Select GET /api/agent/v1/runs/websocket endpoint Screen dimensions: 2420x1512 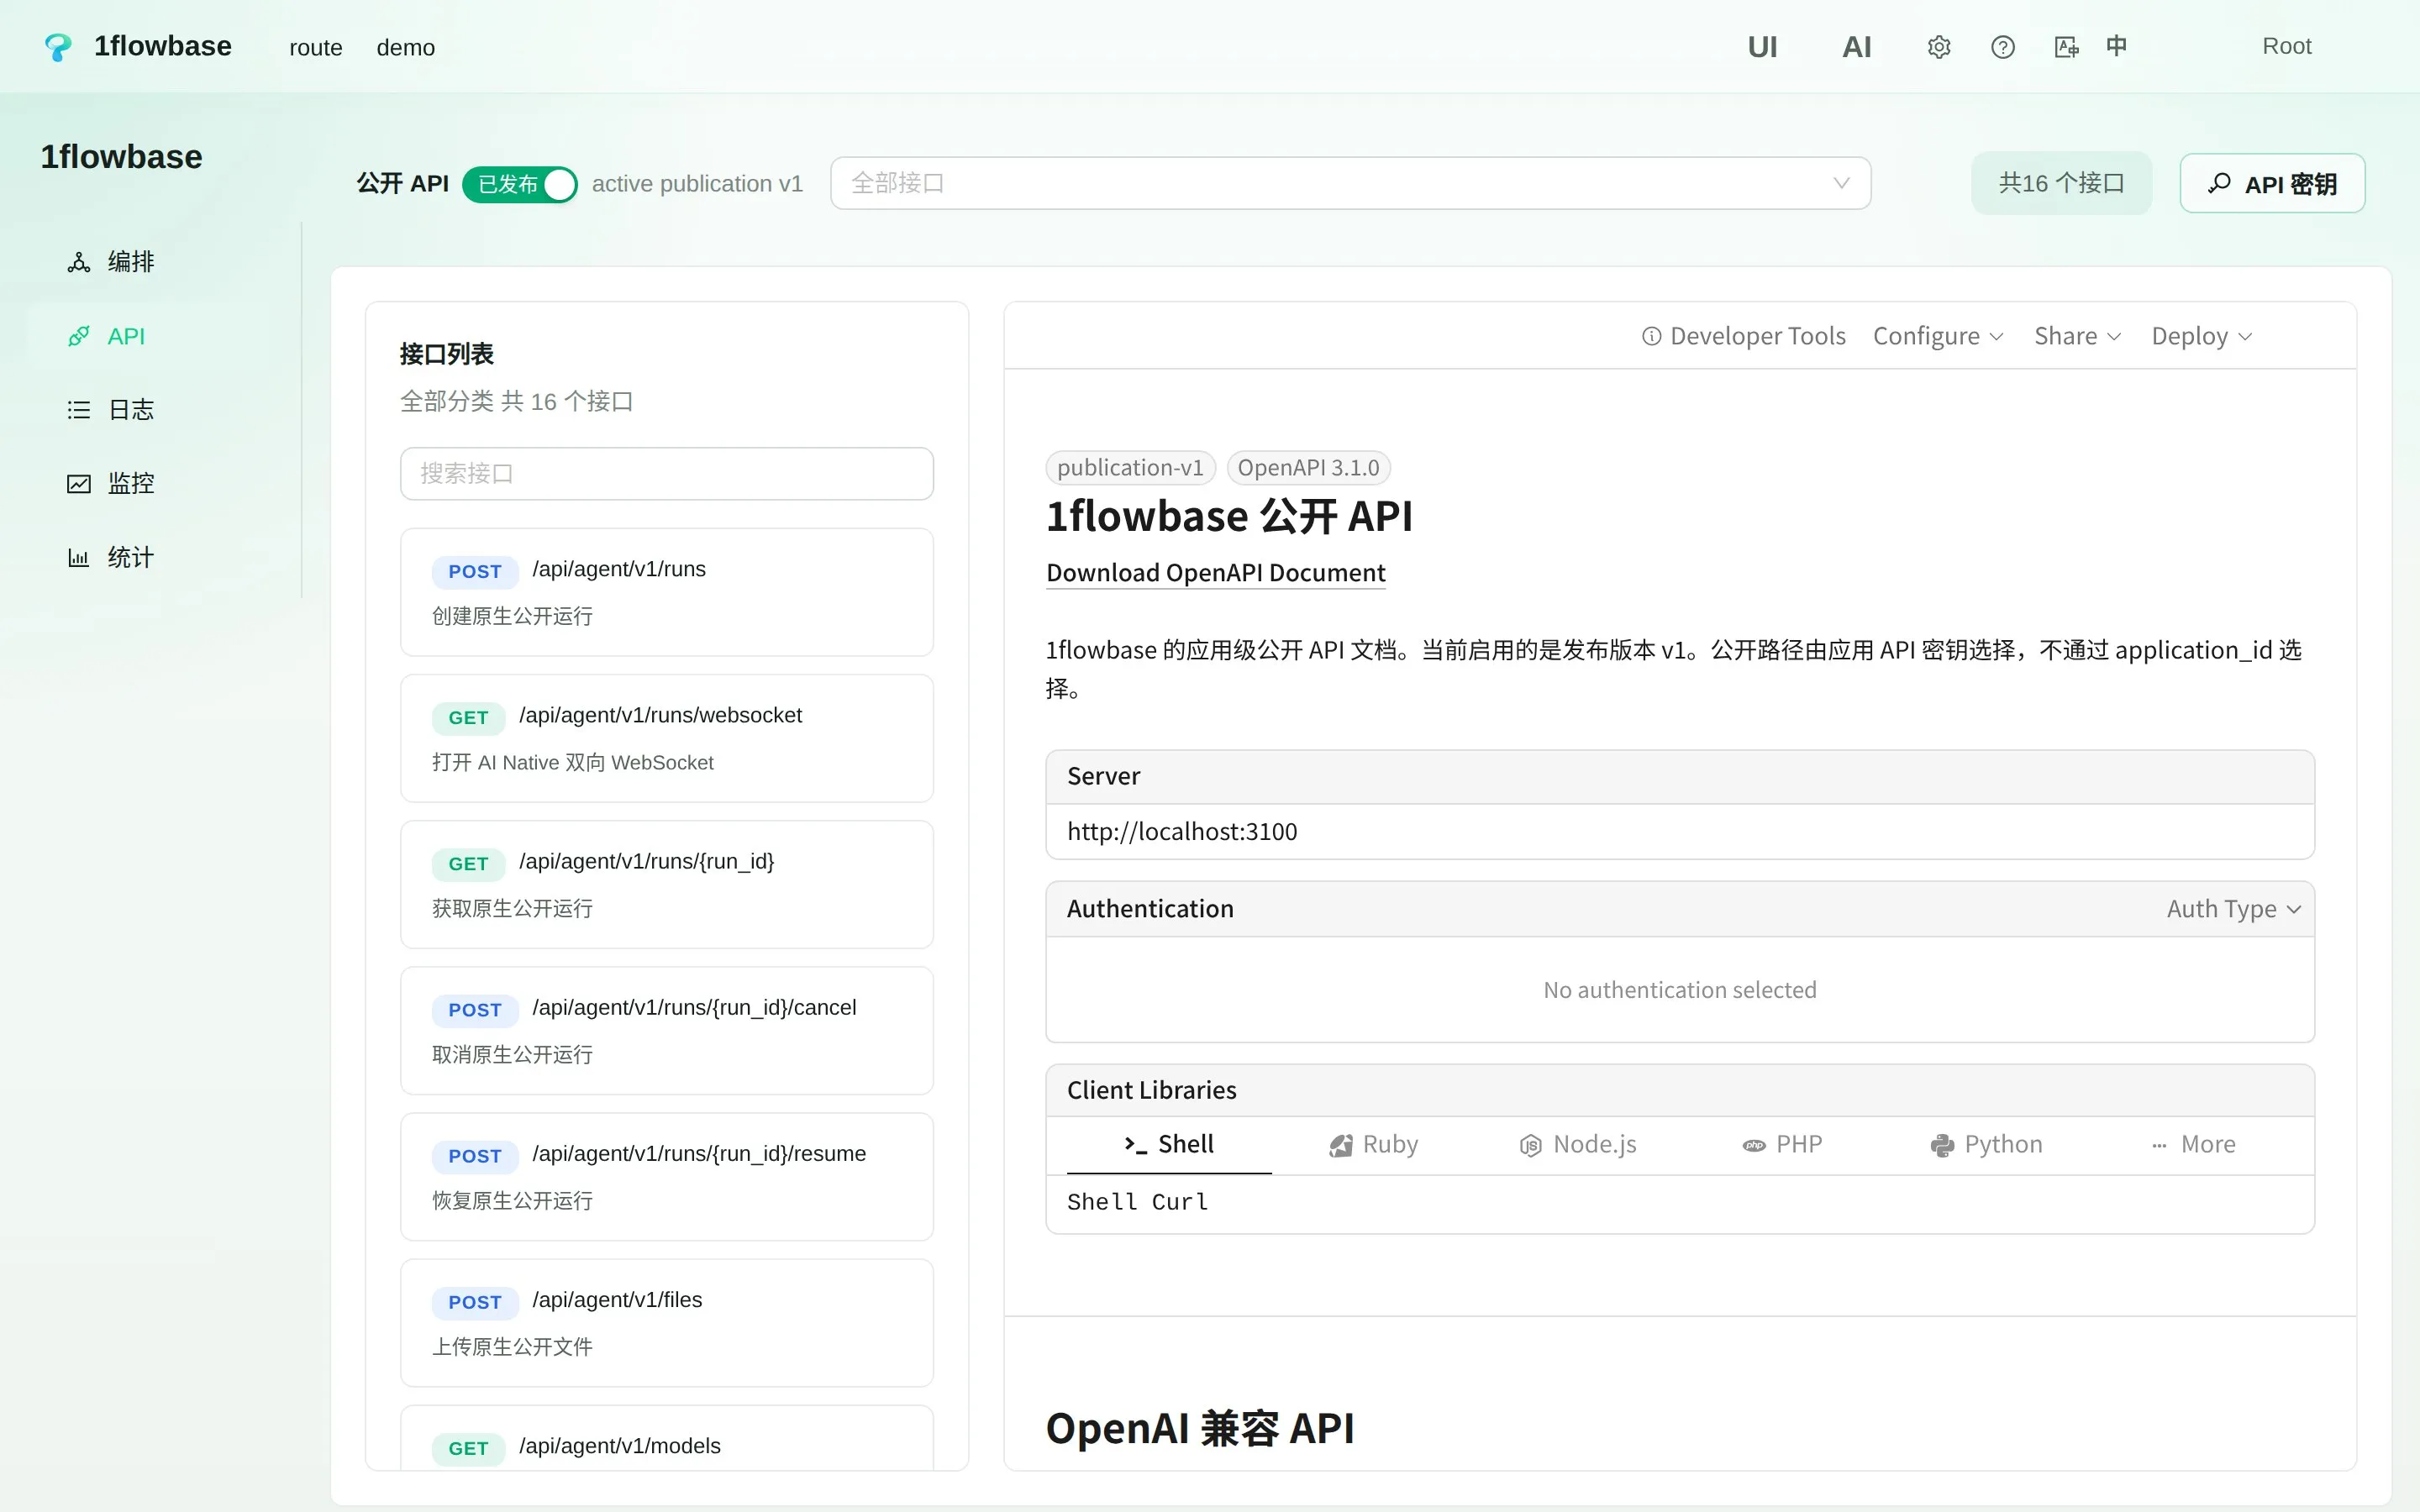tap(667, 738)
